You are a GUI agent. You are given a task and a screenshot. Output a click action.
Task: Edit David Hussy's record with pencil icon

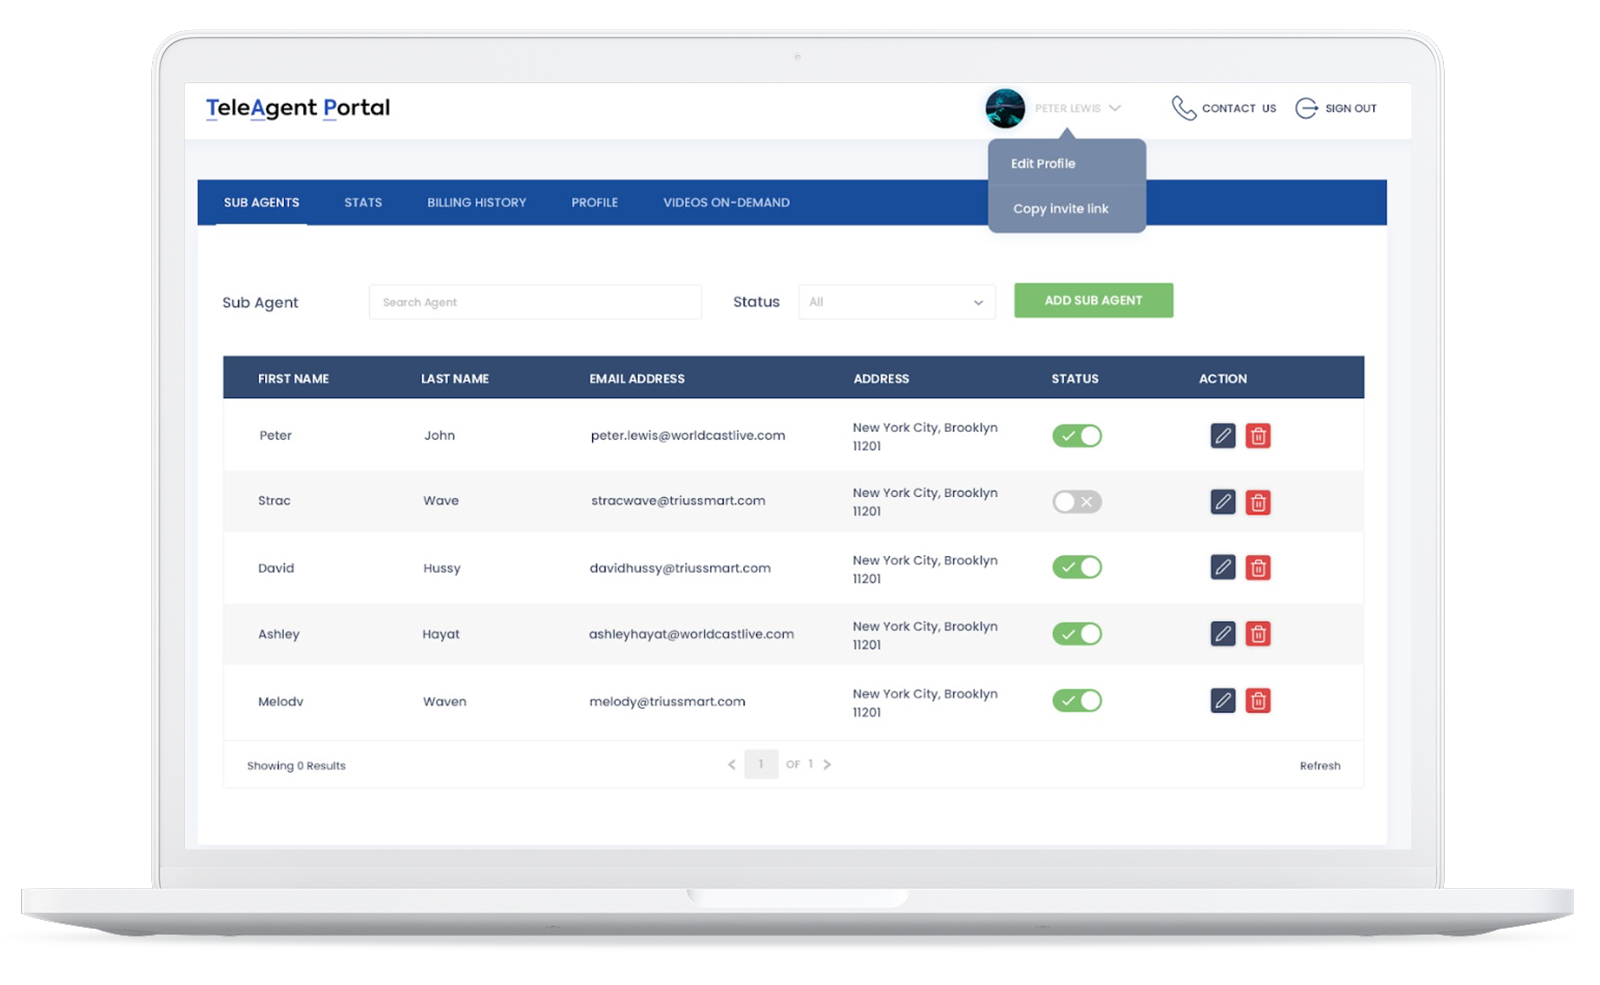tap(1222, 568)
